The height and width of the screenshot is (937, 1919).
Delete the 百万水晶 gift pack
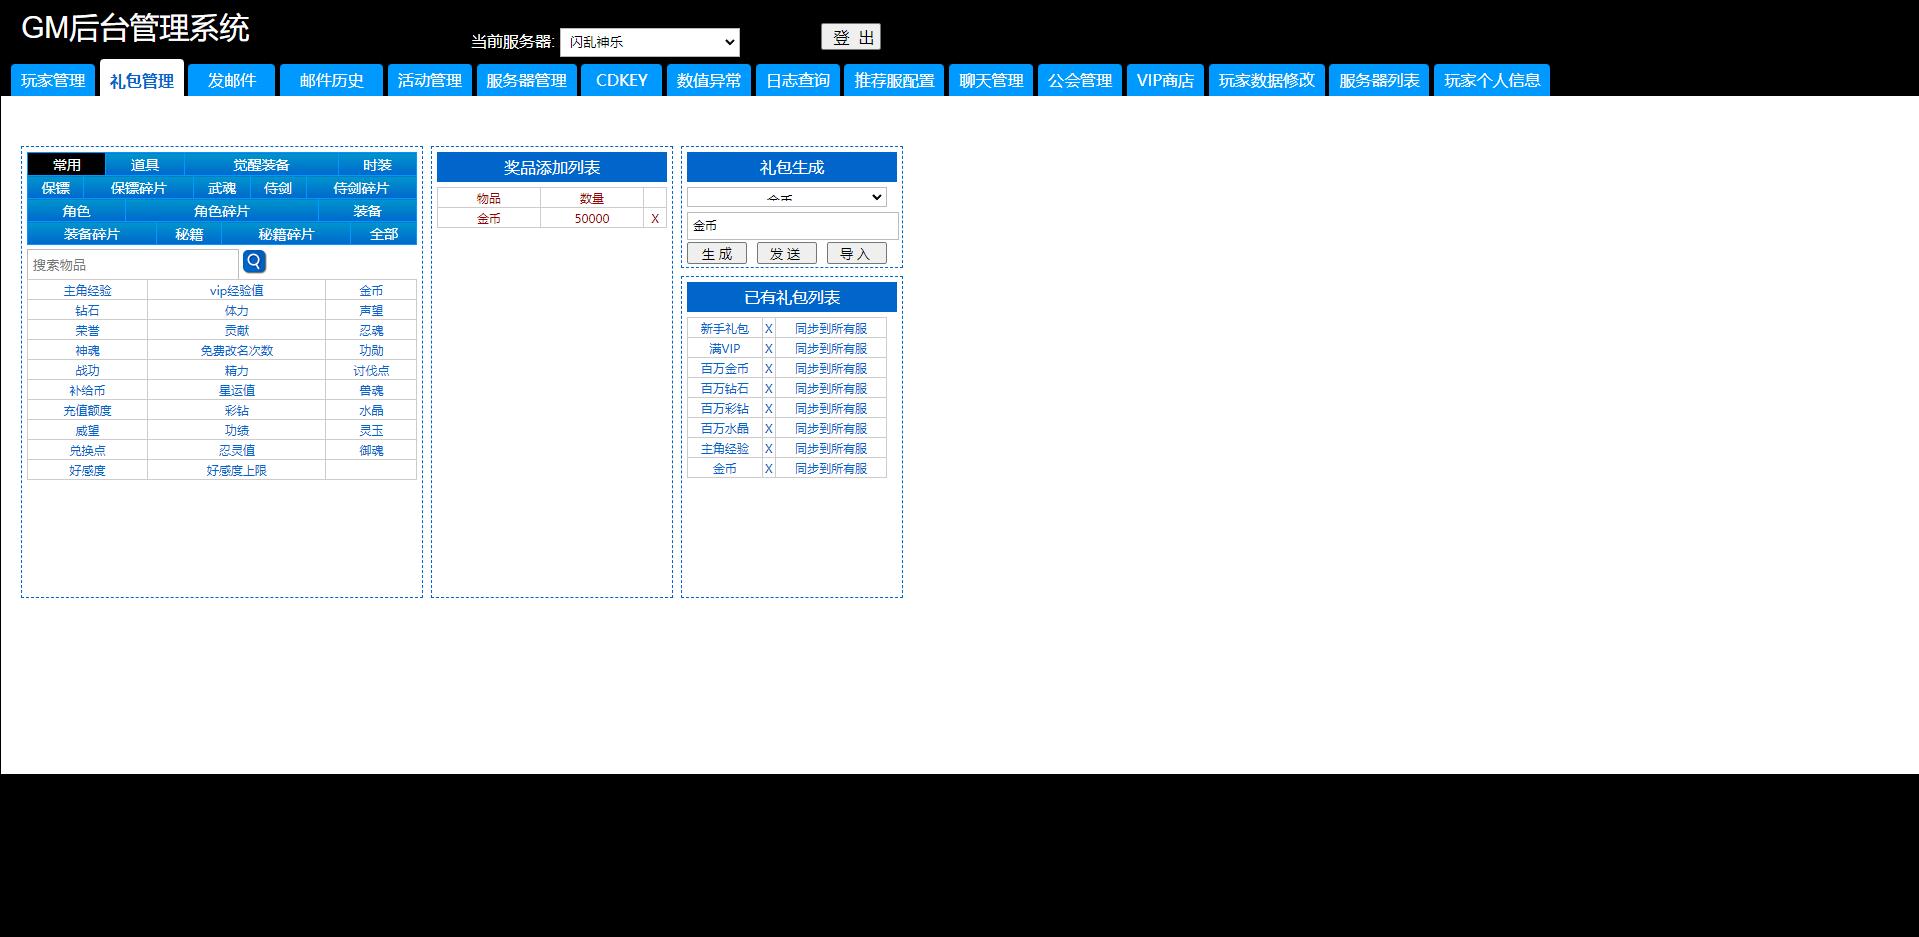pyautogui.click(x=768, y=429)
